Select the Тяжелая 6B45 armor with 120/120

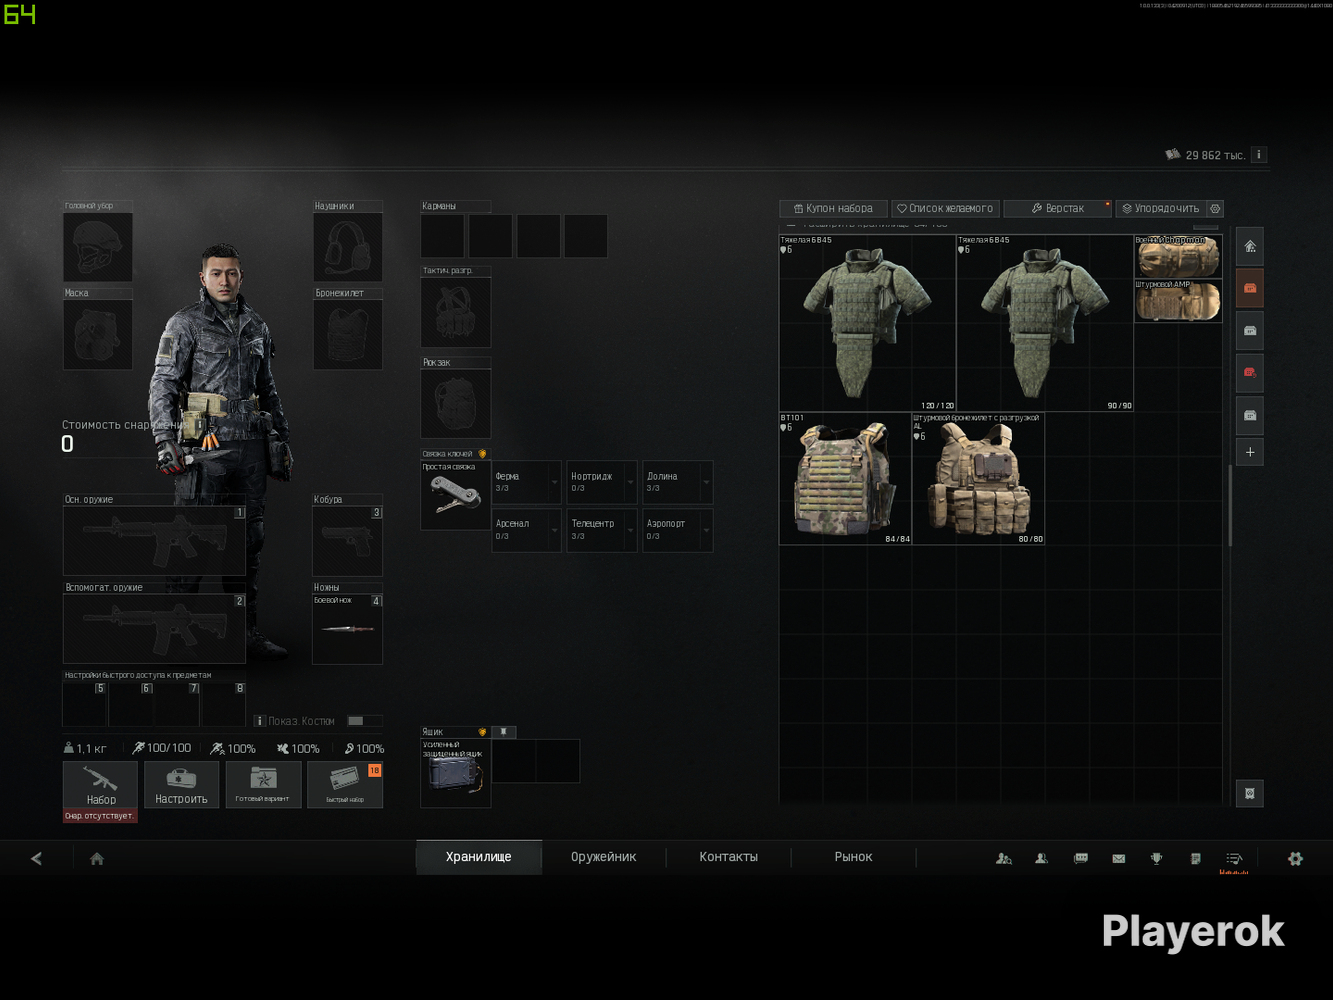coord(867,323)
